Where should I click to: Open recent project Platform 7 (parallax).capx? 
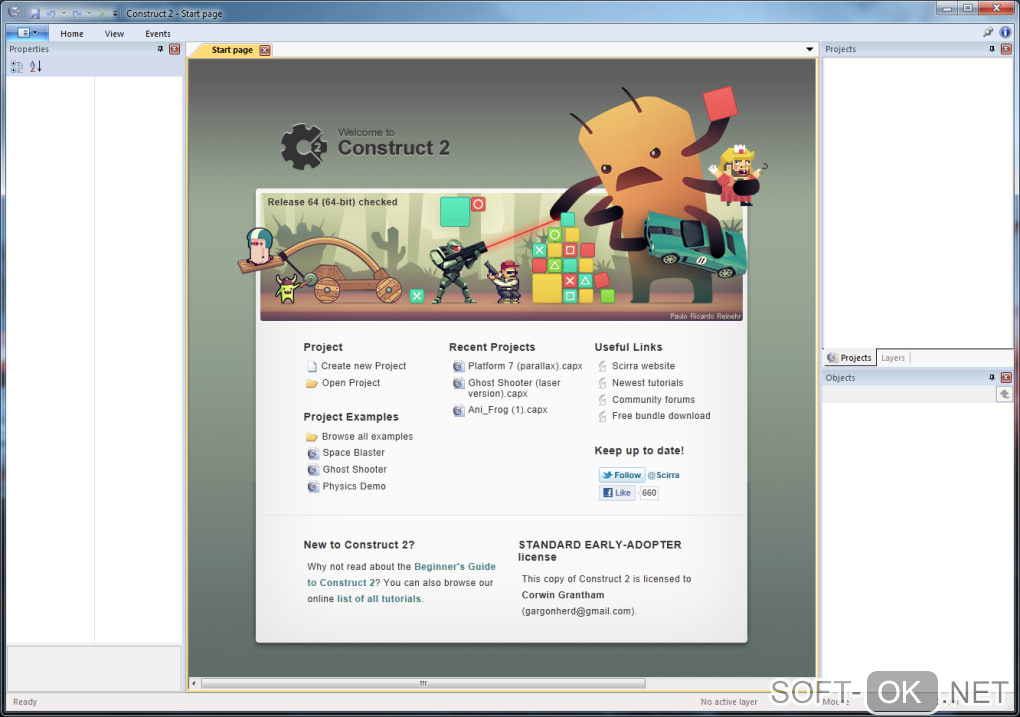click(x=525, y=366)
